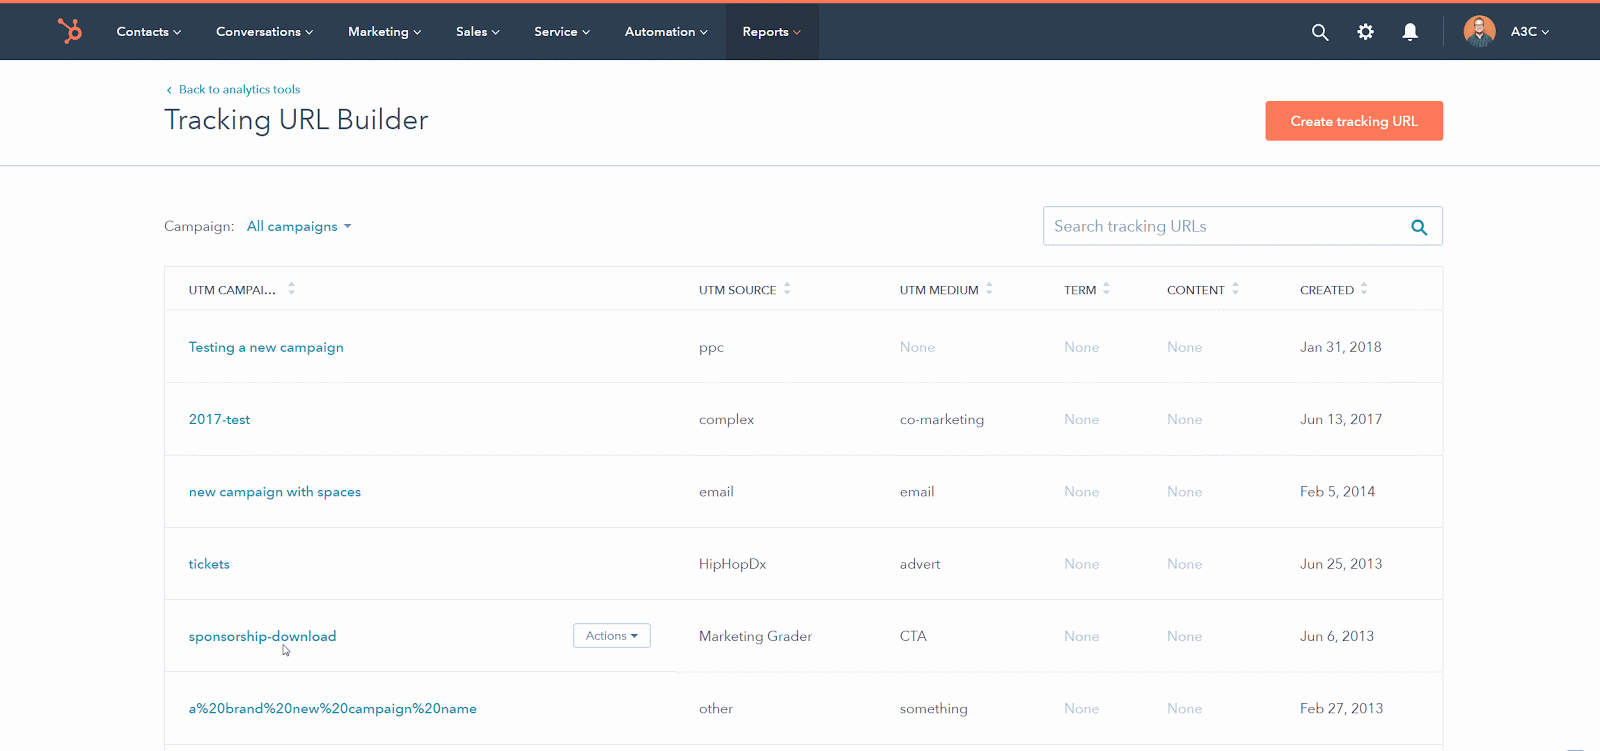
Task: Open new campaign with spaces link
Action: click(x=275, y=492)
